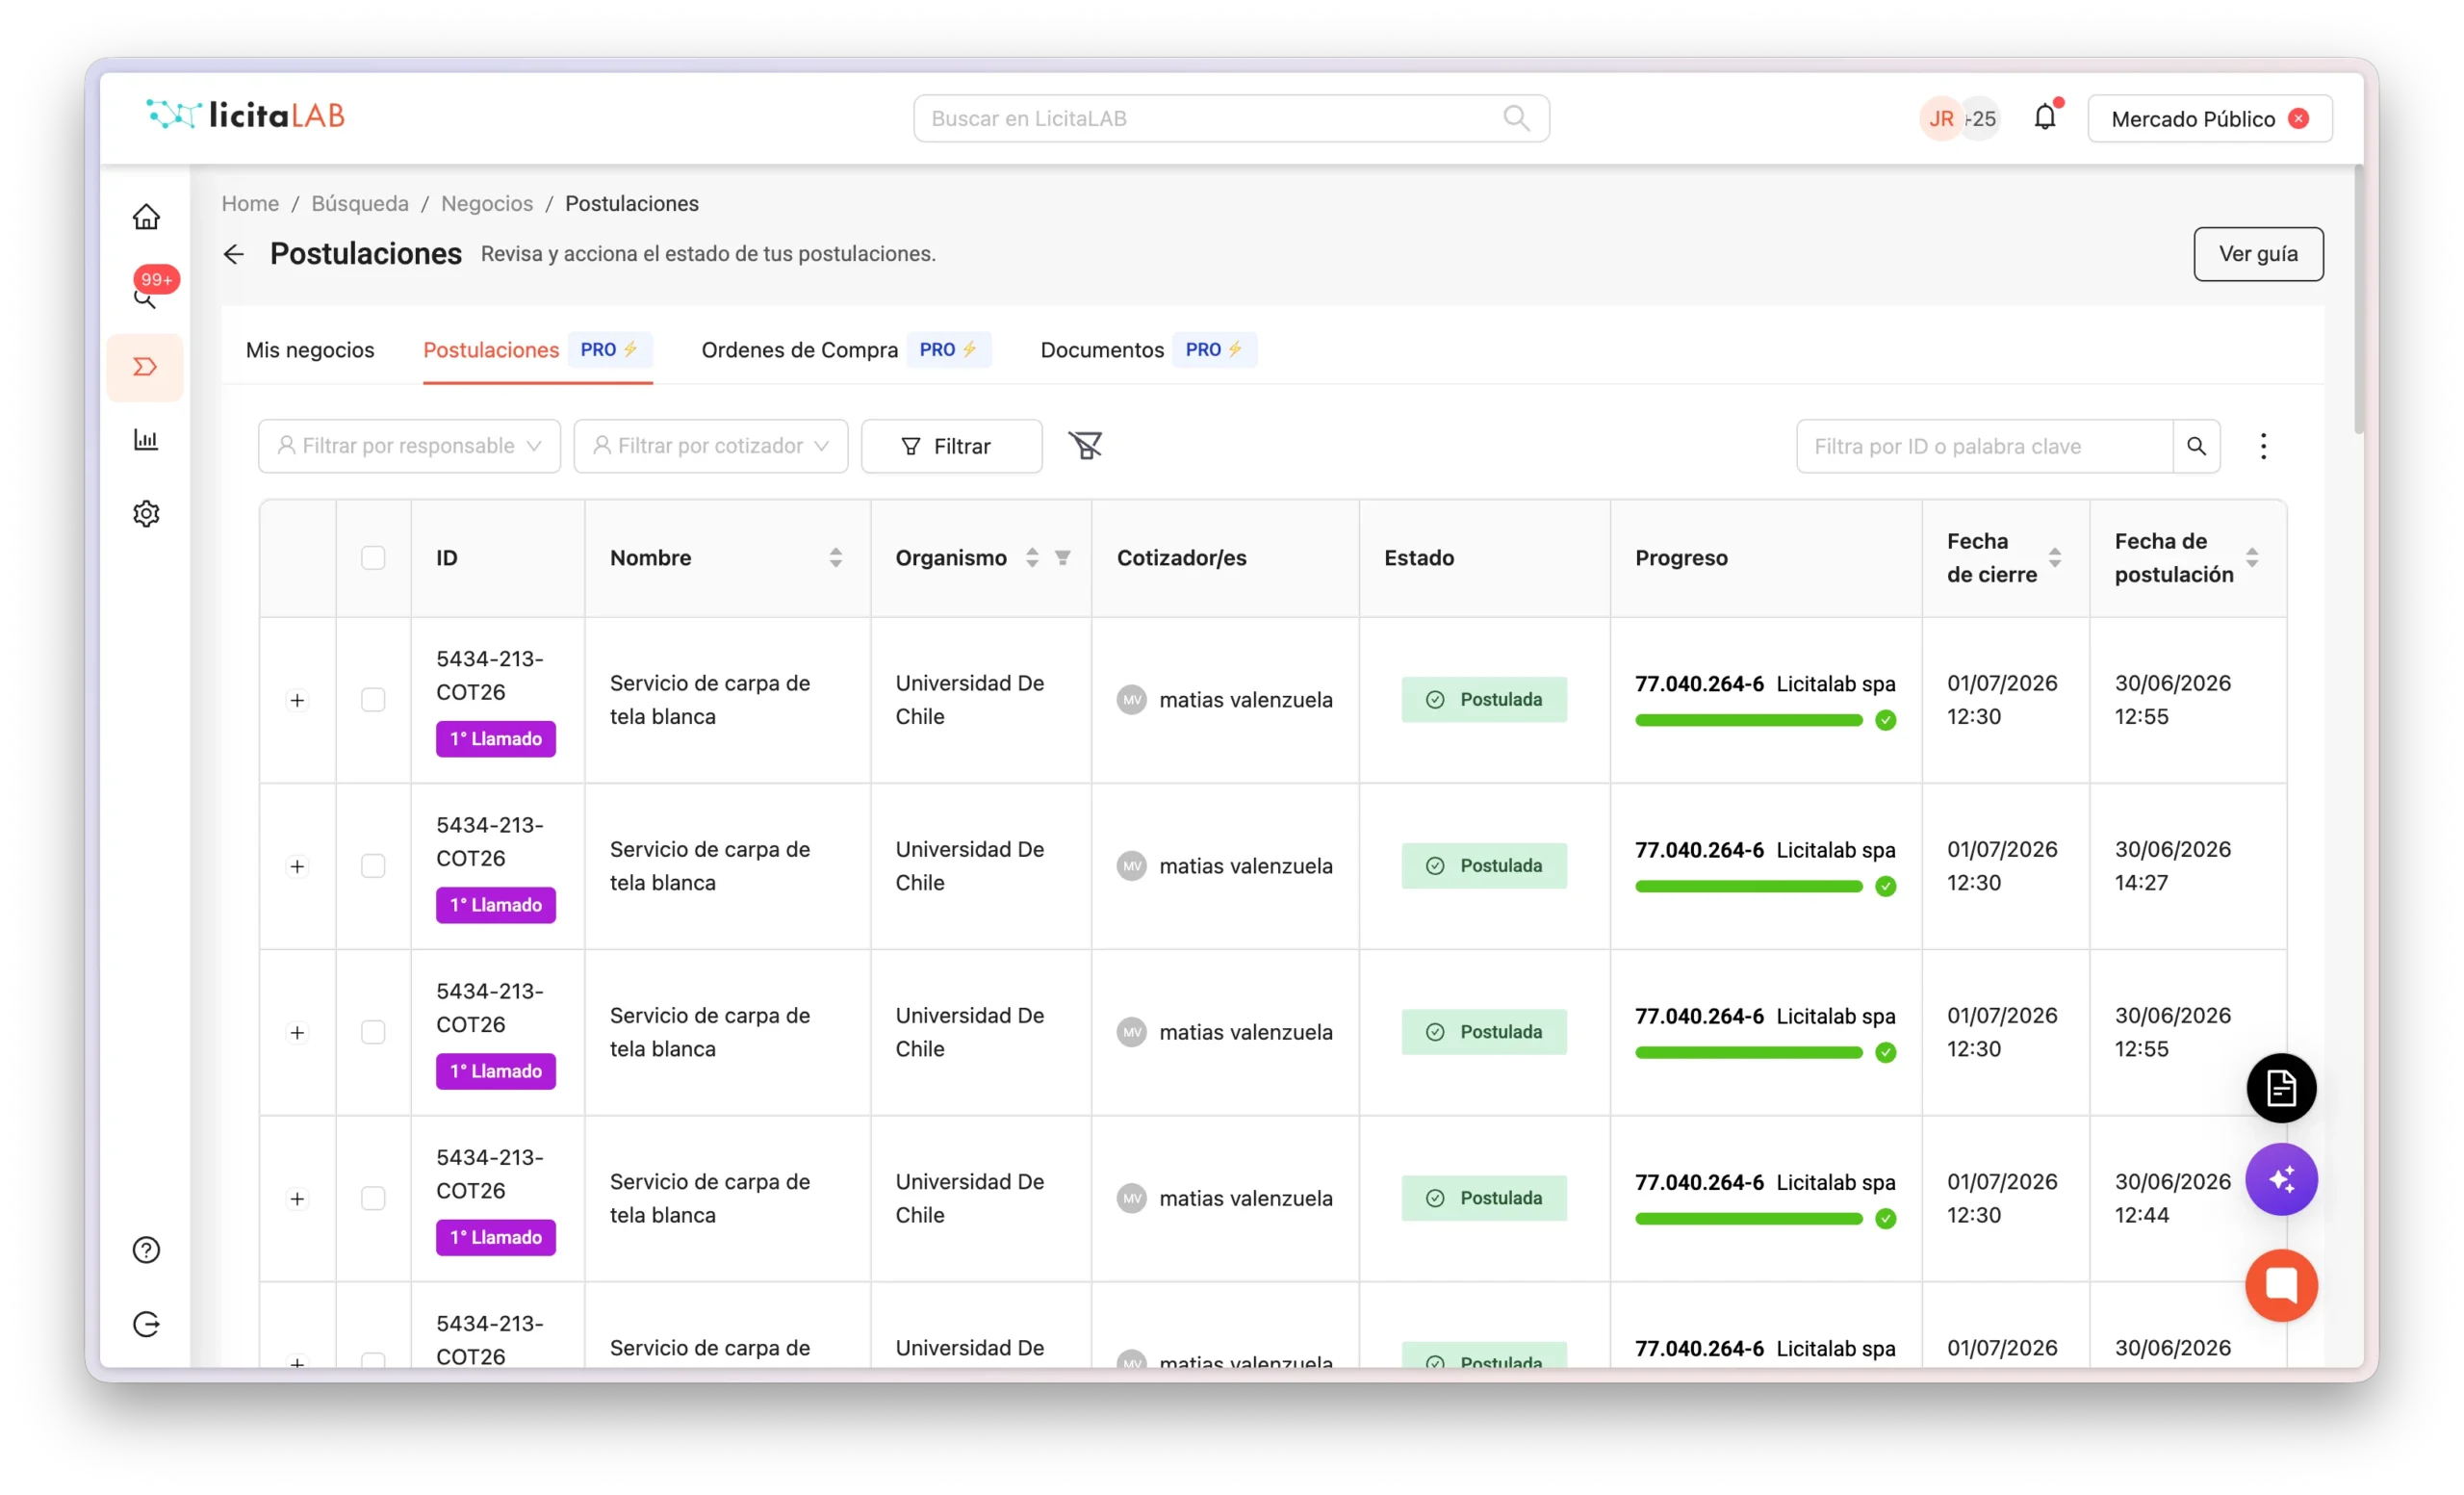
Task: Click the black document floating button
Action: pos(2281,1088)
